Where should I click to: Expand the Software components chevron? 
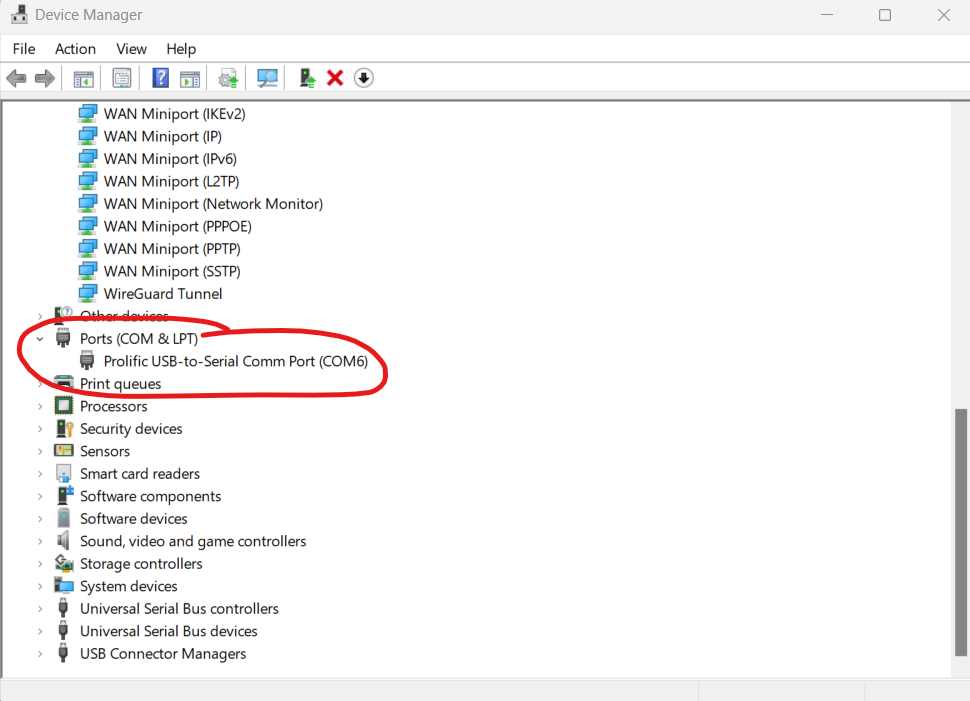tap(40, 496)
